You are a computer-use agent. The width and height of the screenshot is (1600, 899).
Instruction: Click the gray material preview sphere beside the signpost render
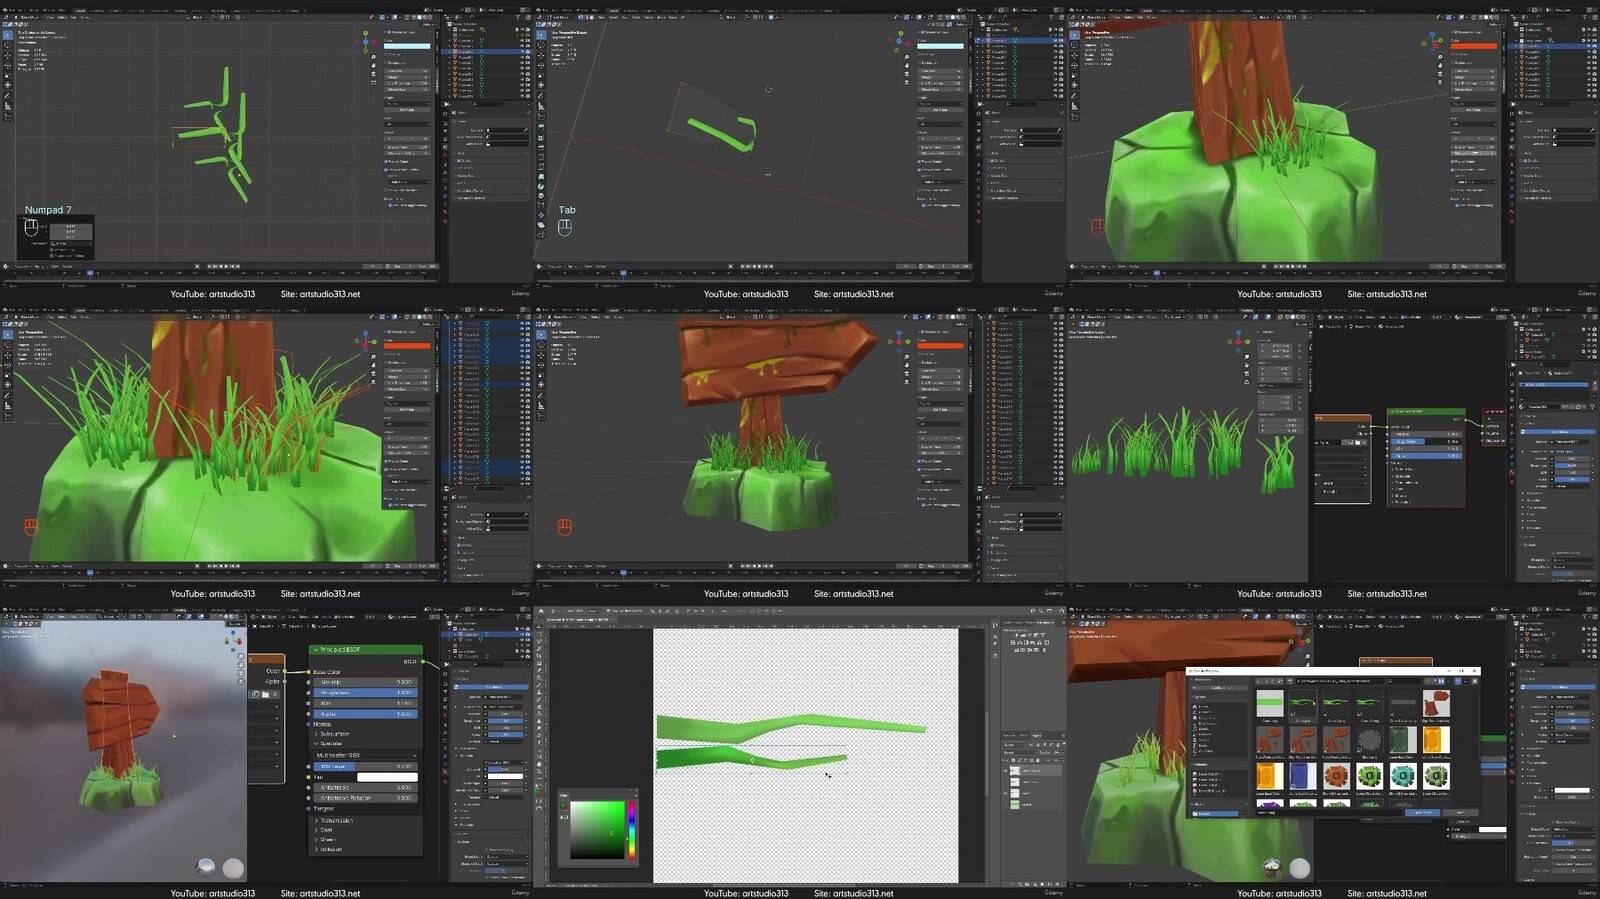tap(233, 868)
